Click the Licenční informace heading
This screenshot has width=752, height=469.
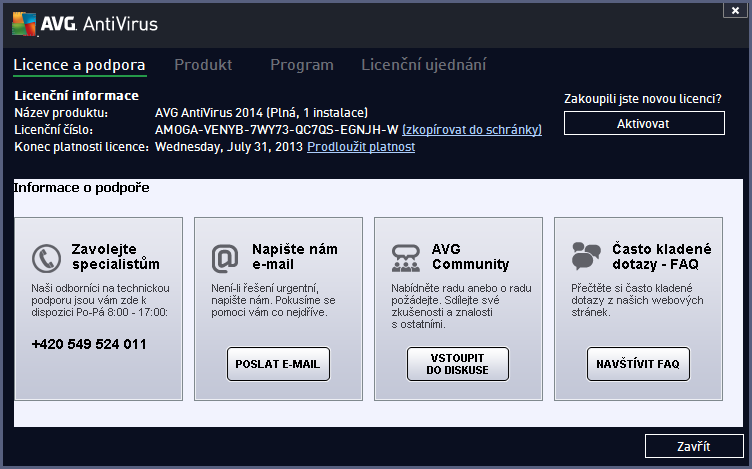click(x=77, y=95)
